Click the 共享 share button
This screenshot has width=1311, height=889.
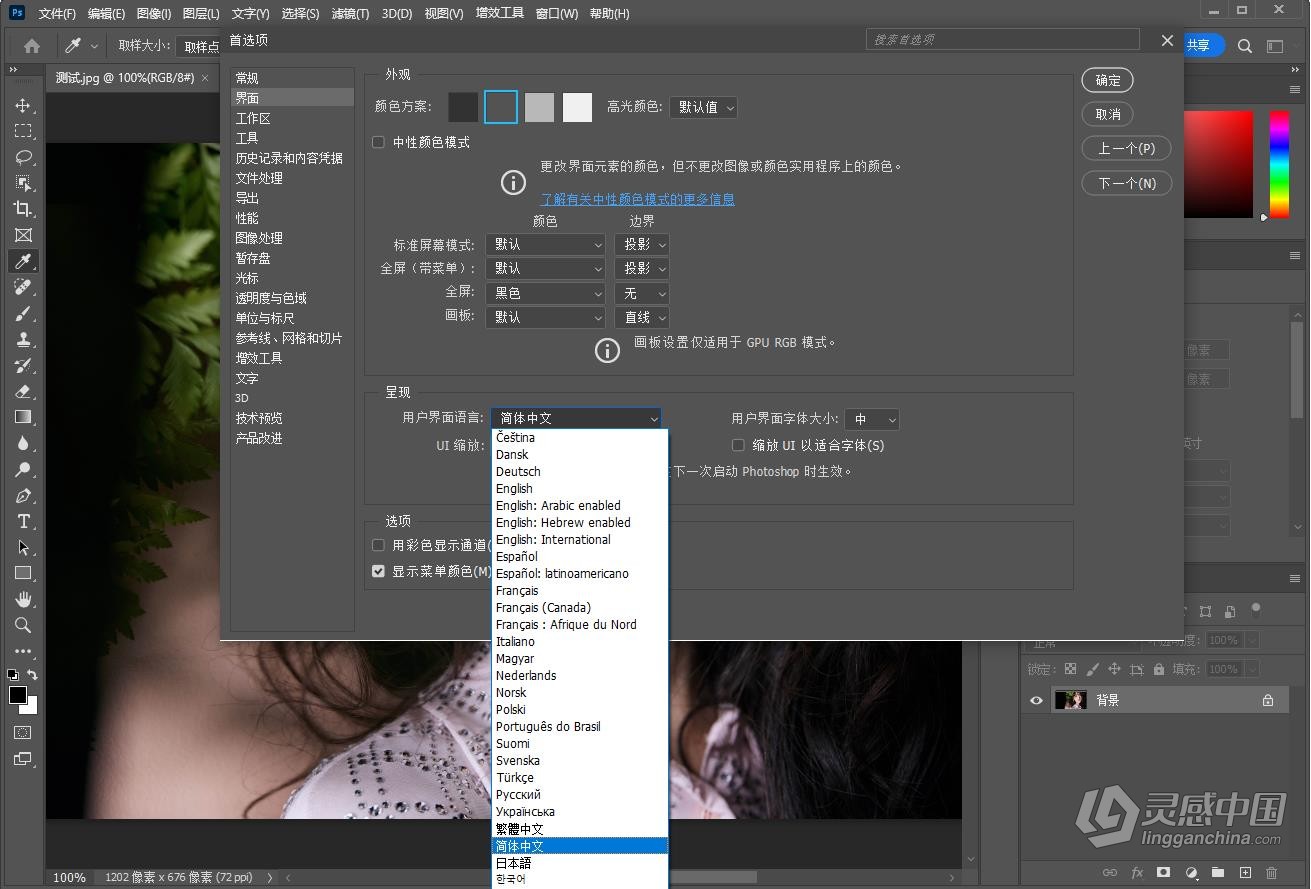click(x=1201, y=45)
